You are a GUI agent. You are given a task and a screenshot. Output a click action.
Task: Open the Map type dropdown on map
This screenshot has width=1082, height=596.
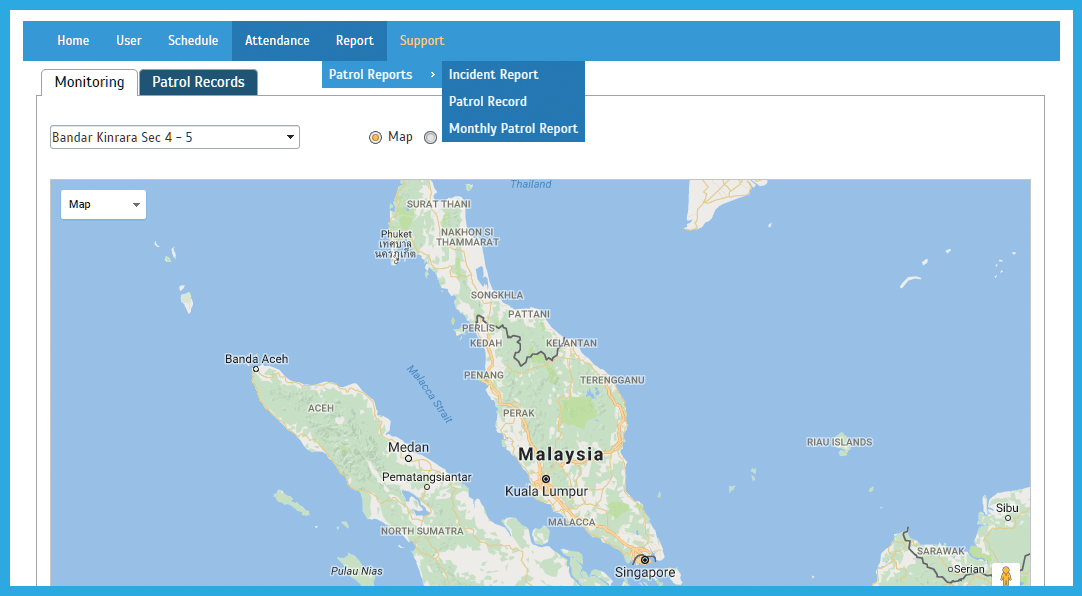104,204
